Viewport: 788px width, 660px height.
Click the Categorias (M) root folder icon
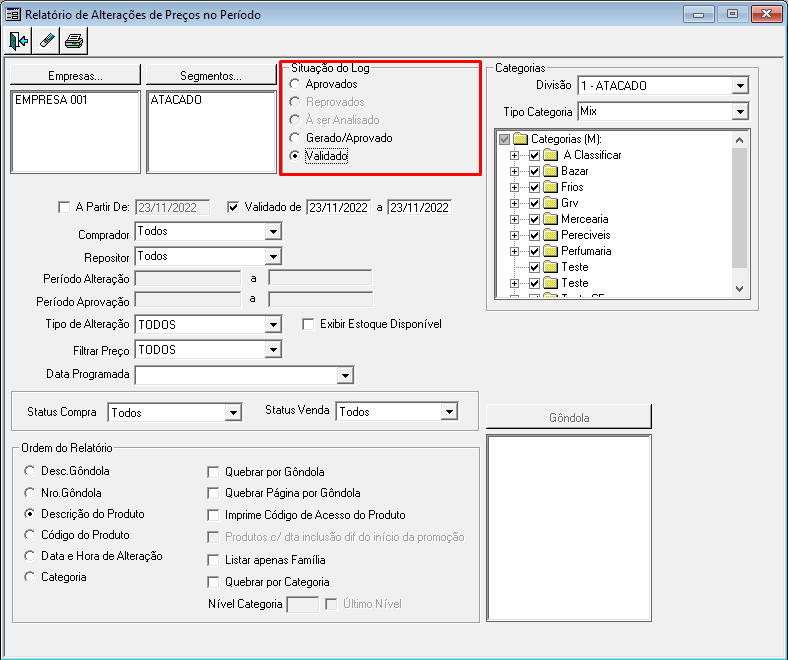[x=521, y=139]
